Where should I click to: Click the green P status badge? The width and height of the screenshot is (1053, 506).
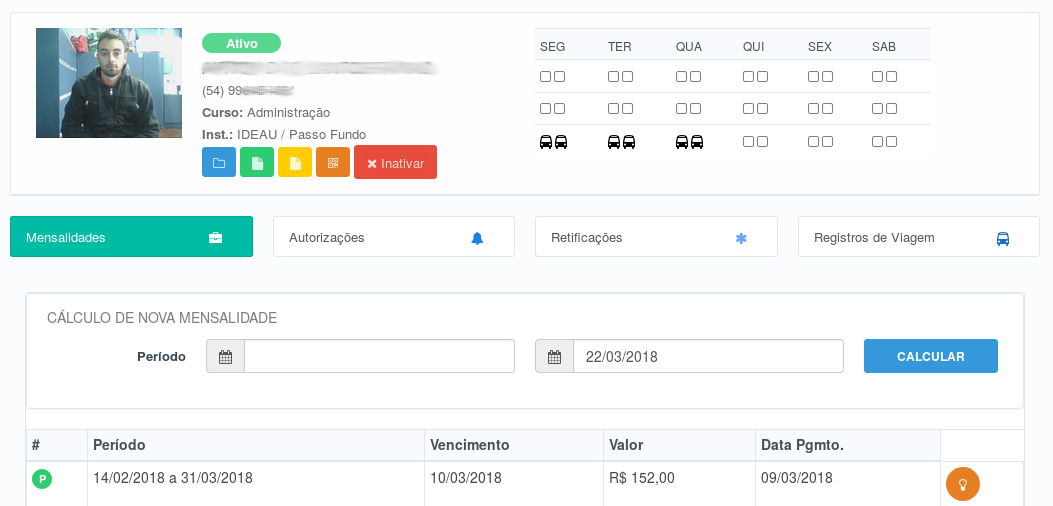pos(42,480)
